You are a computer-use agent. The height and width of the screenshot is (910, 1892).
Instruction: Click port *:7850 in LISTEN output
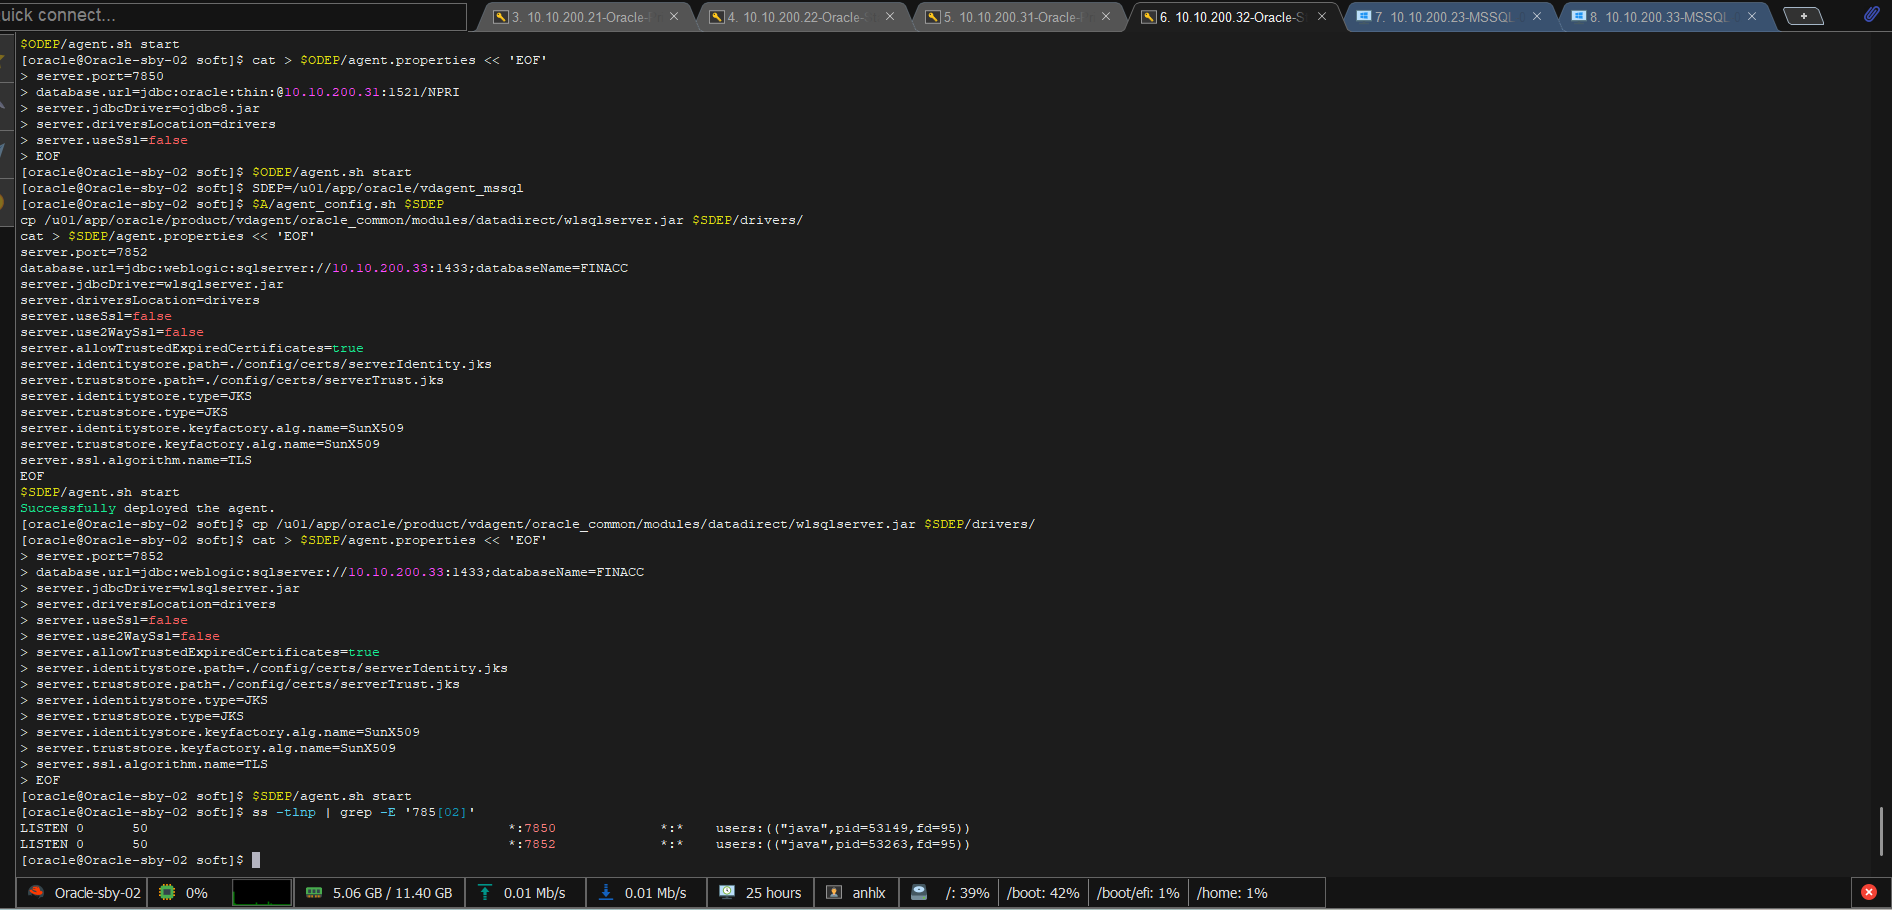532,828
